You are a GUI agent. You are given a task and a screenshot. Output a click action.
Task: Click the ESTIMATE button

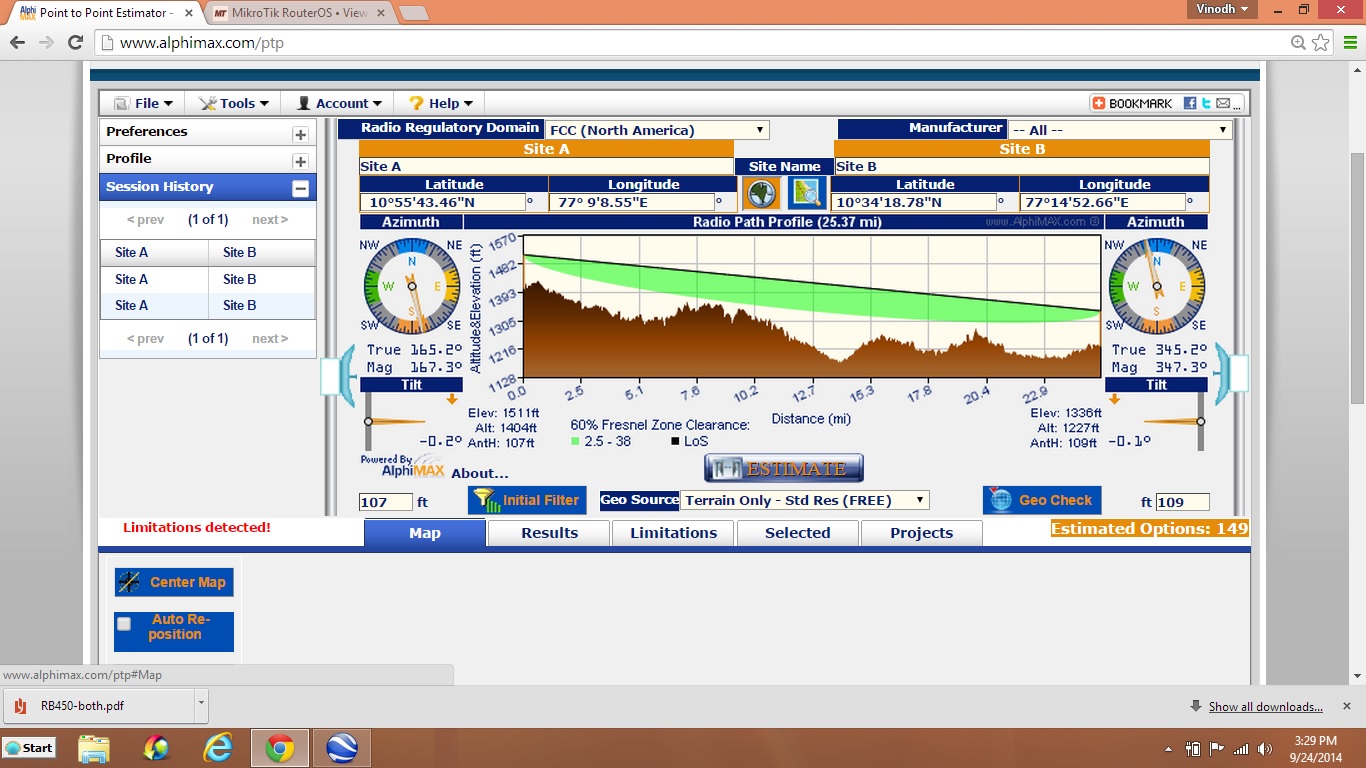pyautogui.click(x=784, y=468)
